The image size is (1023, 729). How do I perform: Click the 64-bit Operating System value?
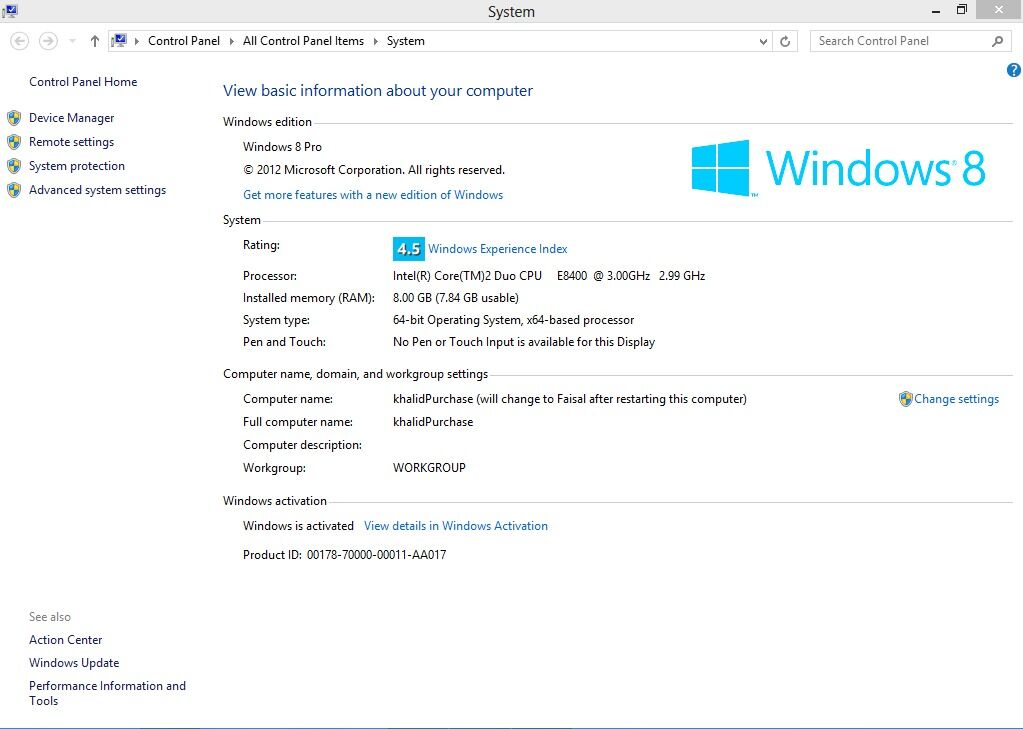point(513,320)
